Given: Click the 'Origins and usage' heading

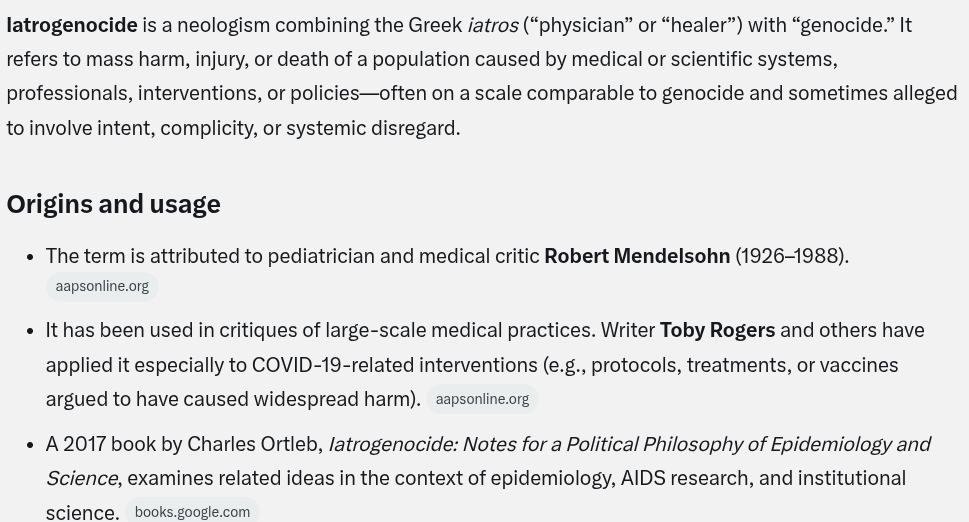Looking at the screenshot, I should pos(113,204).
